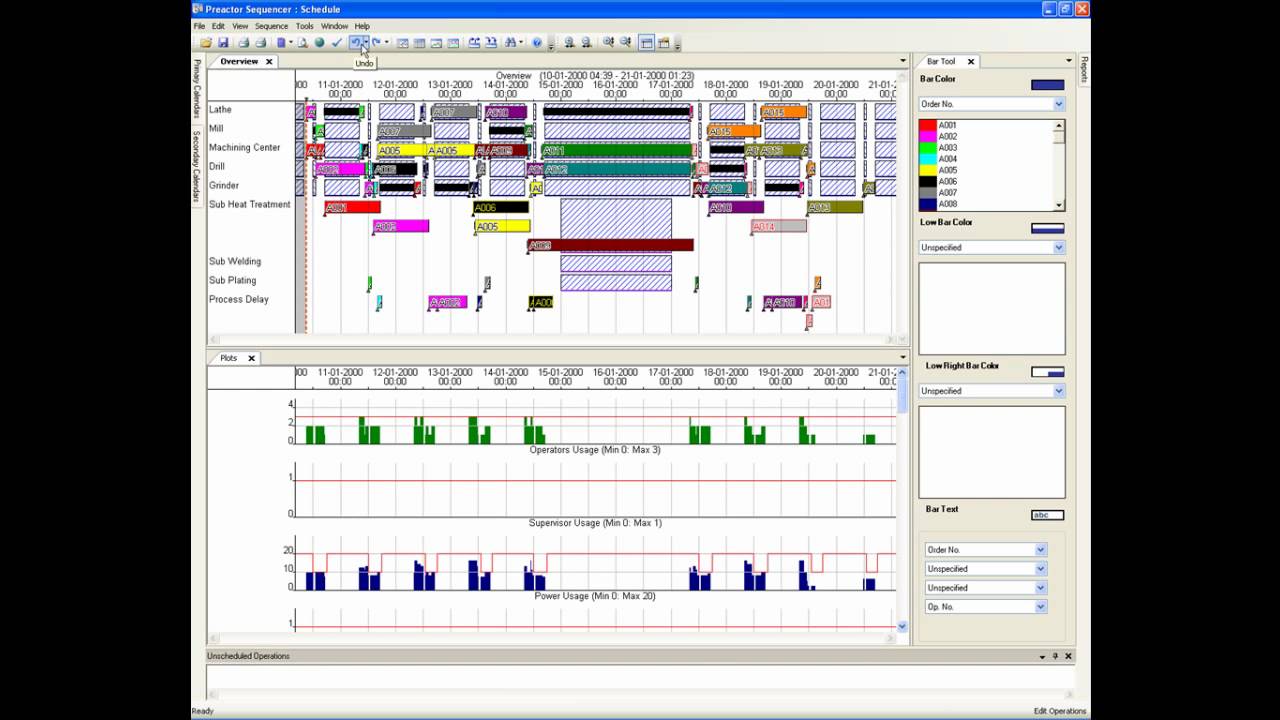Open the Primary Calendars side tab

[x=197, y=90]
